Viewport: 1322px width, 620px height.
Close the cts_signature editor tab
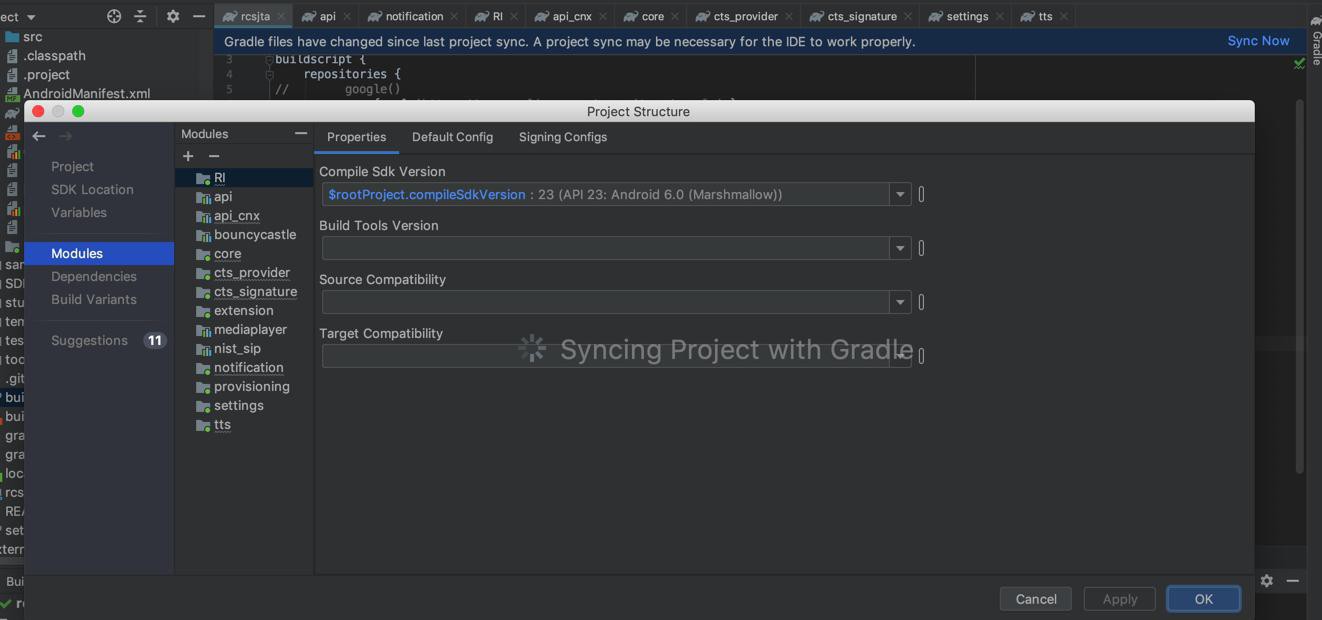[908, 16]
